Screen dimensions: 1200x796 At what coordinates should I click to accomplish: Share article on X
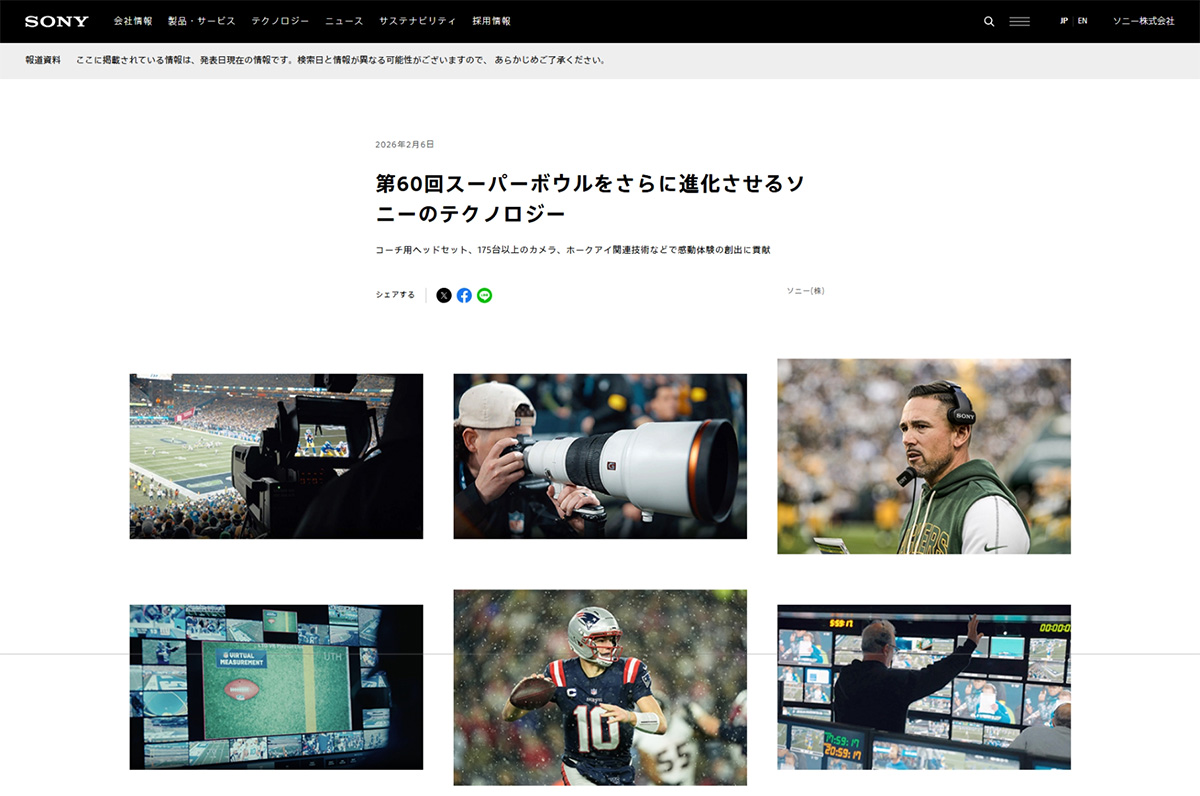pos(444,295)
